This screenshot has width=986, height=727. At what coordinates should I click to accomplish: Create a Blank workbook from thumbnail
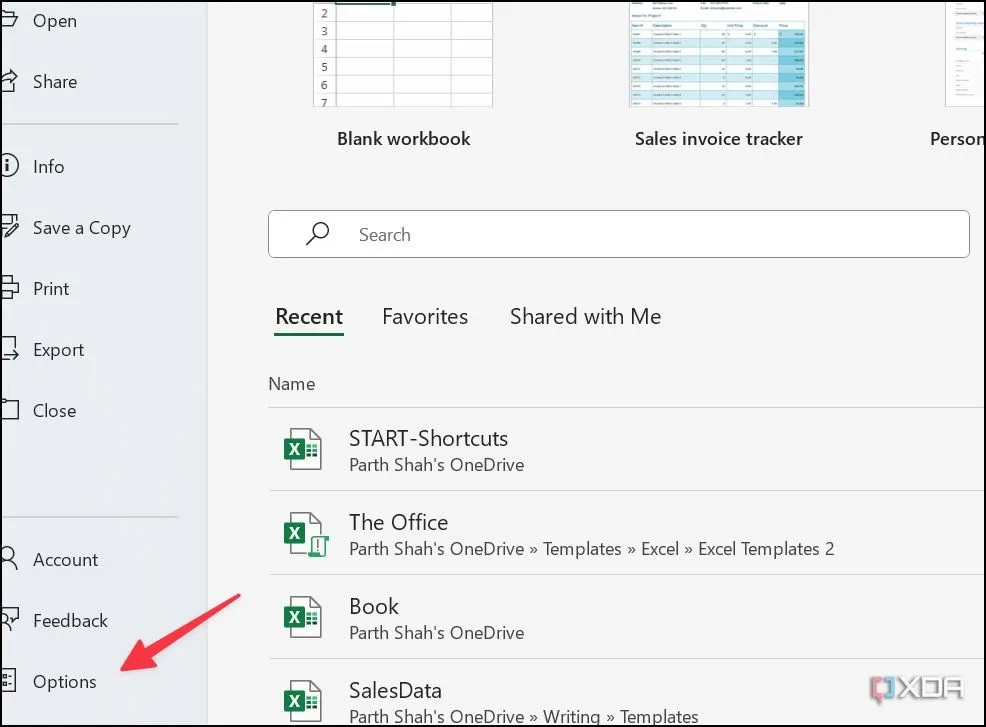[x=403, y=55]
